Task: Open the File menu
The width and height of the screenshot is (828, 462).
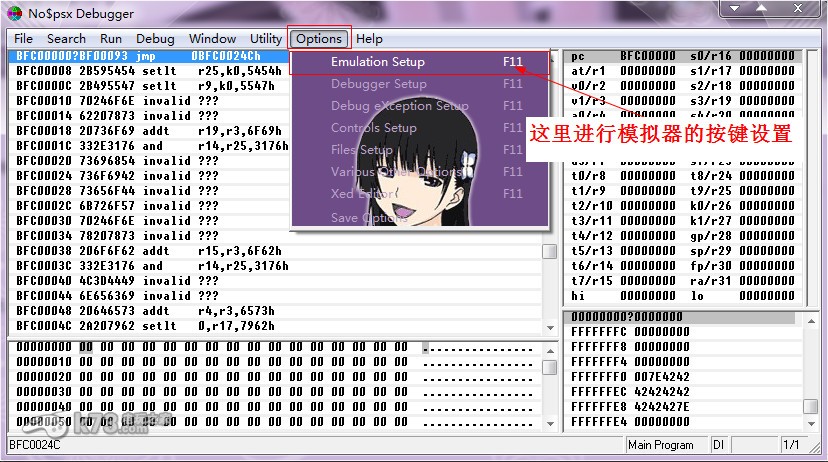Action: pos(23,39)
